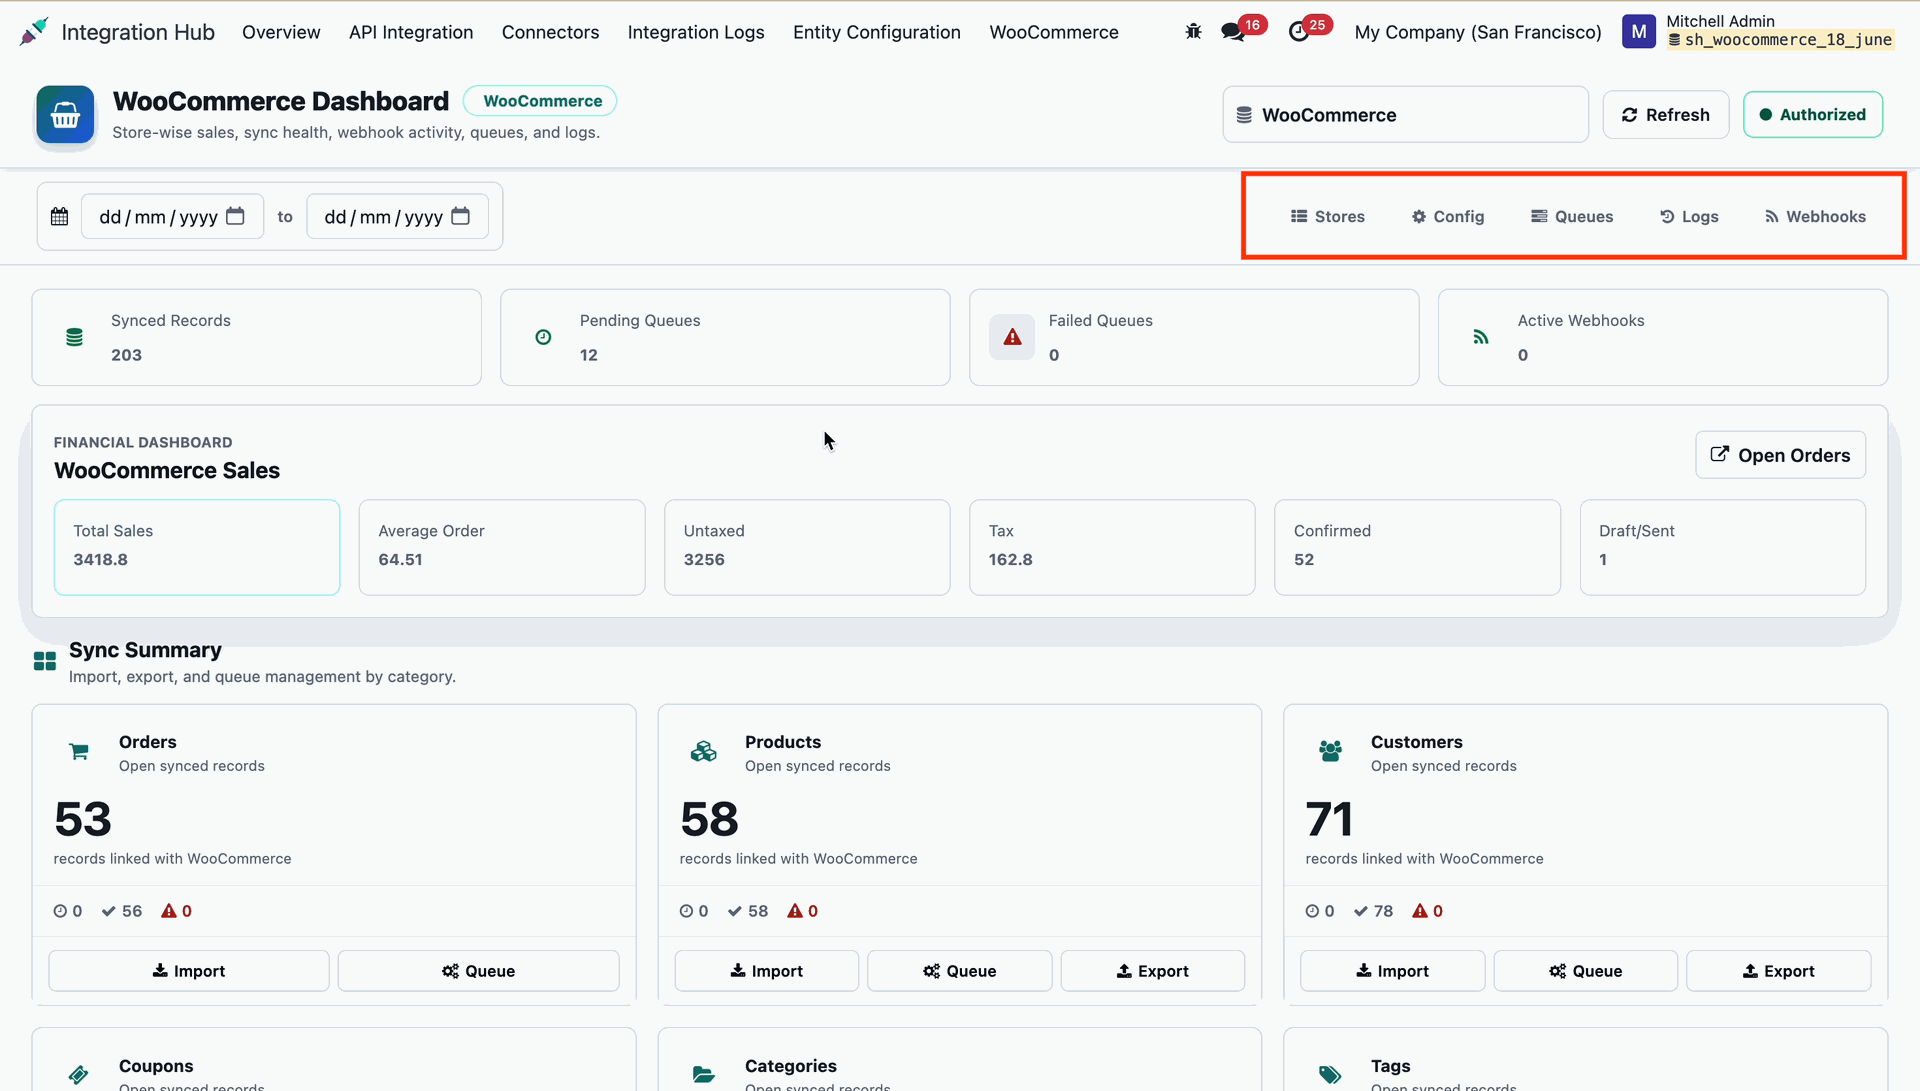Click the WooCommerce basket logo icon
Viewport: 1920px width, 1091px height.
pyautogui.click(x=65, y=115)
